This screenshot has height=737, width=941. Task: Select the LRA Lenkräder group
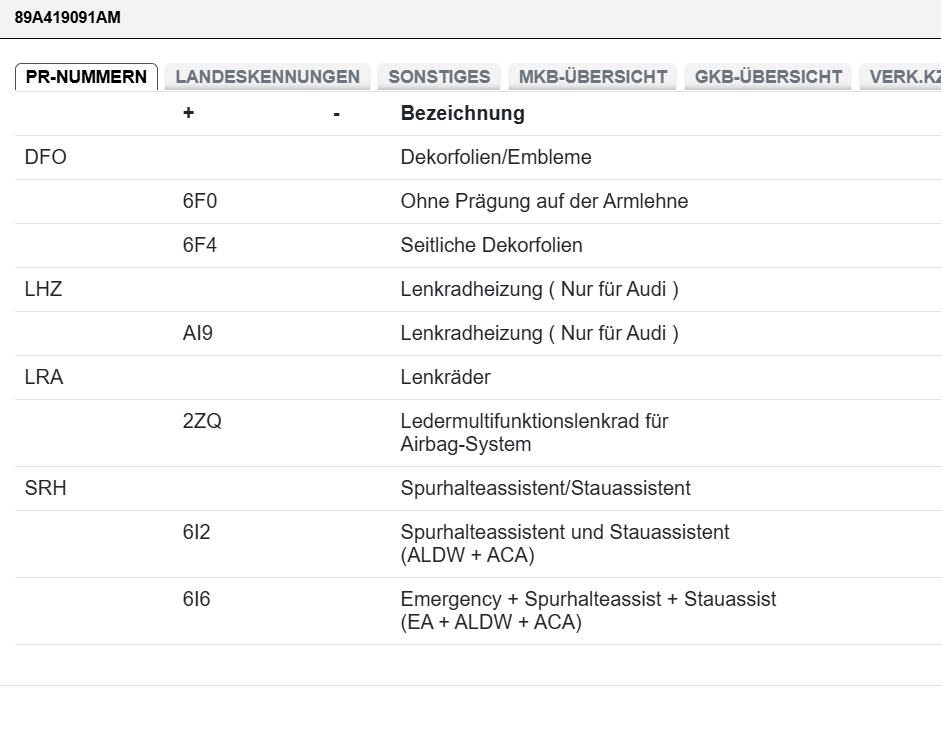click(43, 378)
